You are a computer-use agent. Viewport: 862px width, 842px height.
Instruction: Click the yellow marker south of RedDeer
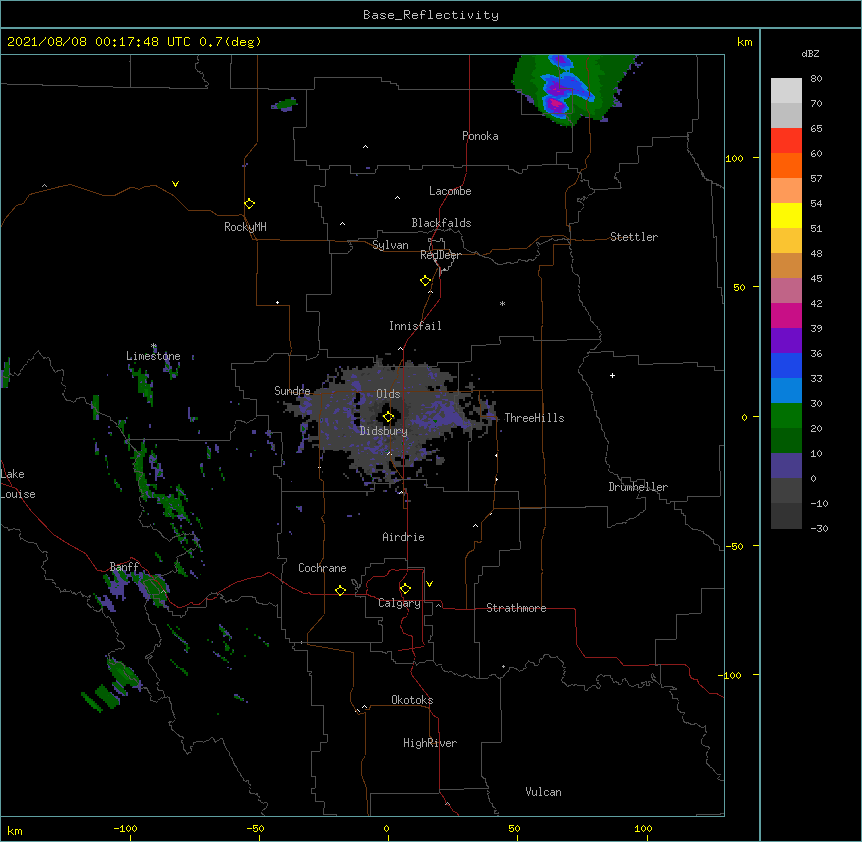pos(426,281)
